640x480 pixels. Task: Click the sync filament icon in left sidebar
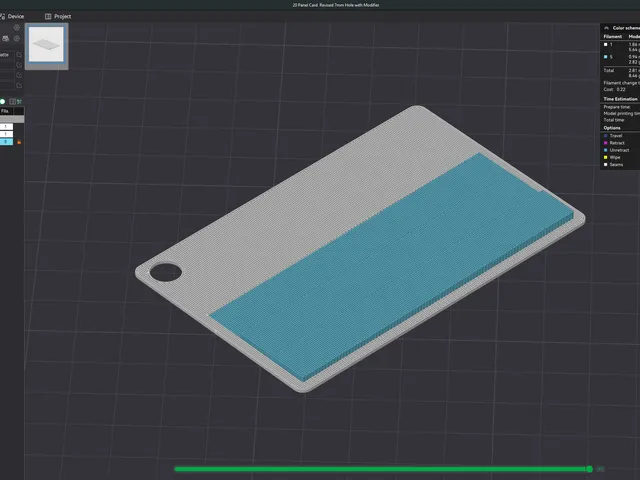click(5, 38)
